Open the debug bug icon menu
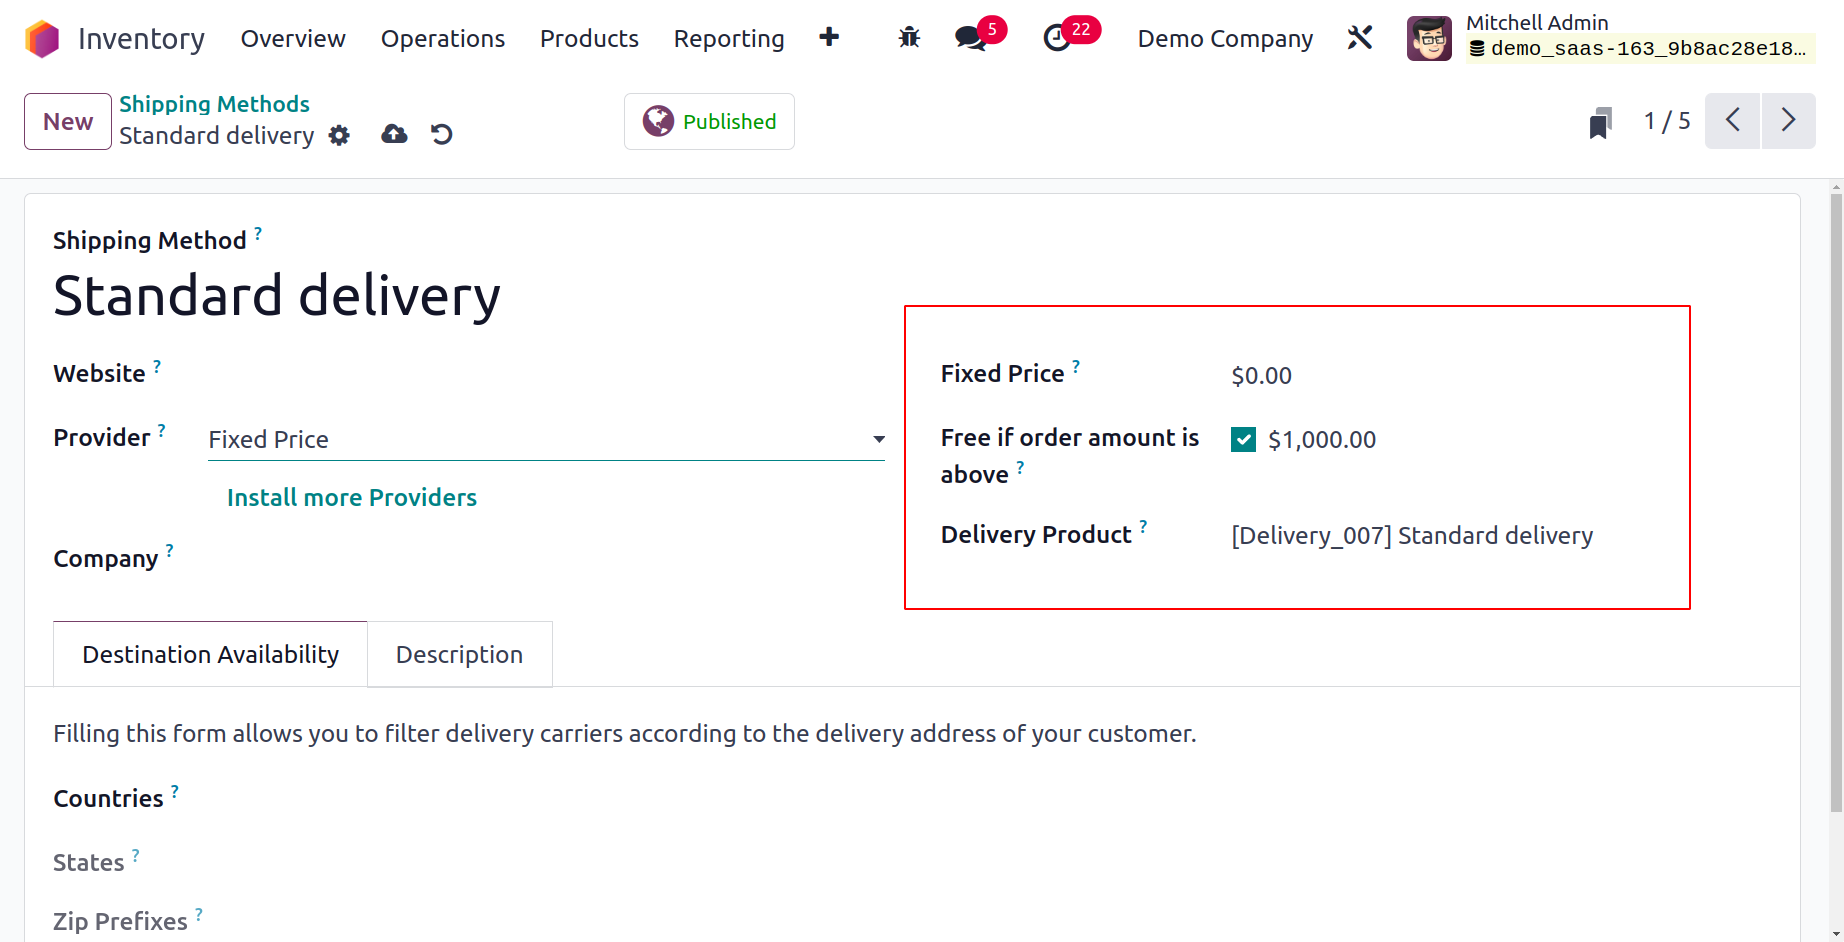1844x942 pixels. tap(909, 38)
